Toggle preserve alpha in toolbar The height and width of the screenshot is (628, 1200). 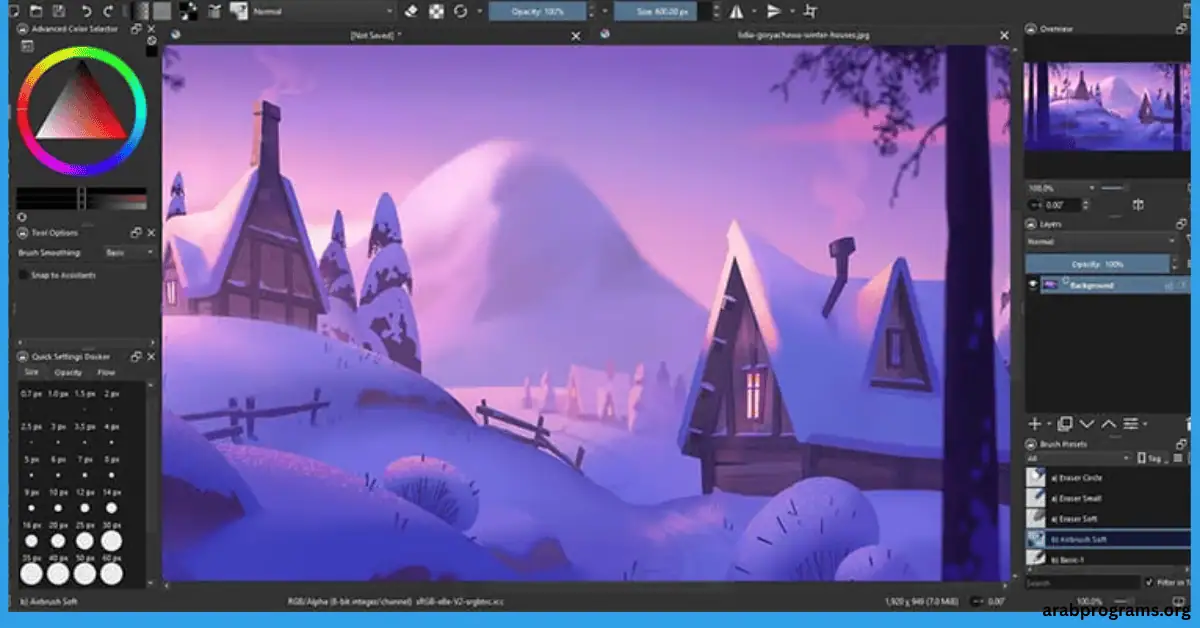[436, 11]
